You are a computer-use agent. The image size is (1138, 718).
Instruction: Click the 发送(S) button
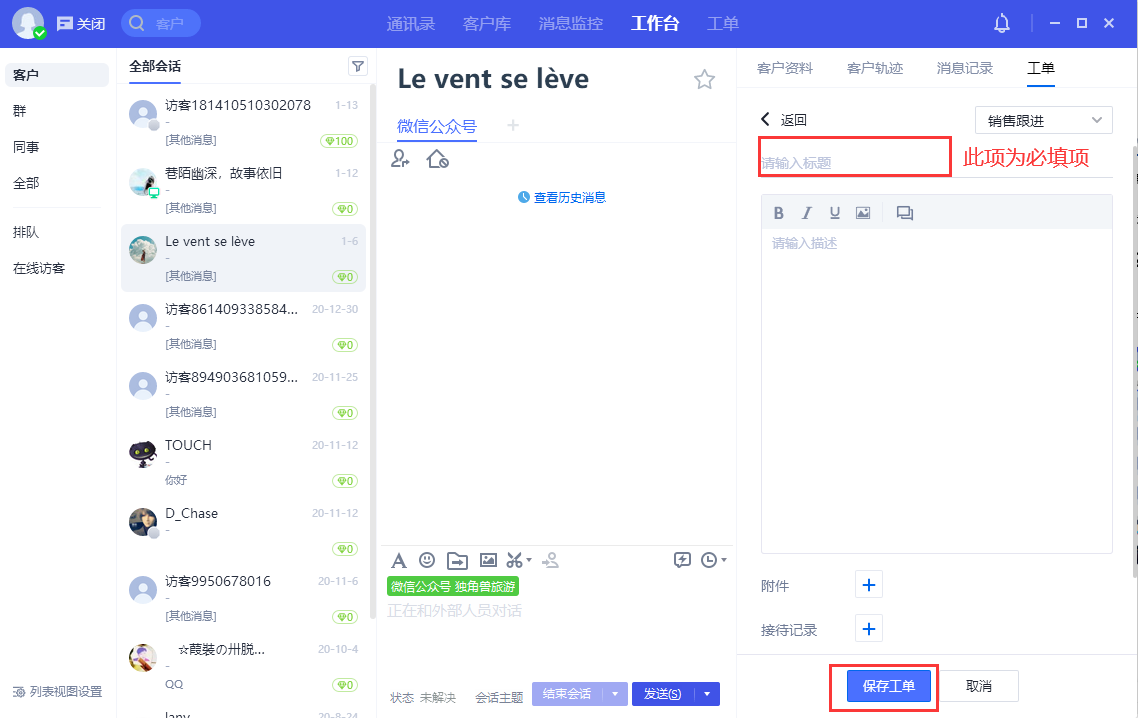pyautogui.click(x=663, y=694)
